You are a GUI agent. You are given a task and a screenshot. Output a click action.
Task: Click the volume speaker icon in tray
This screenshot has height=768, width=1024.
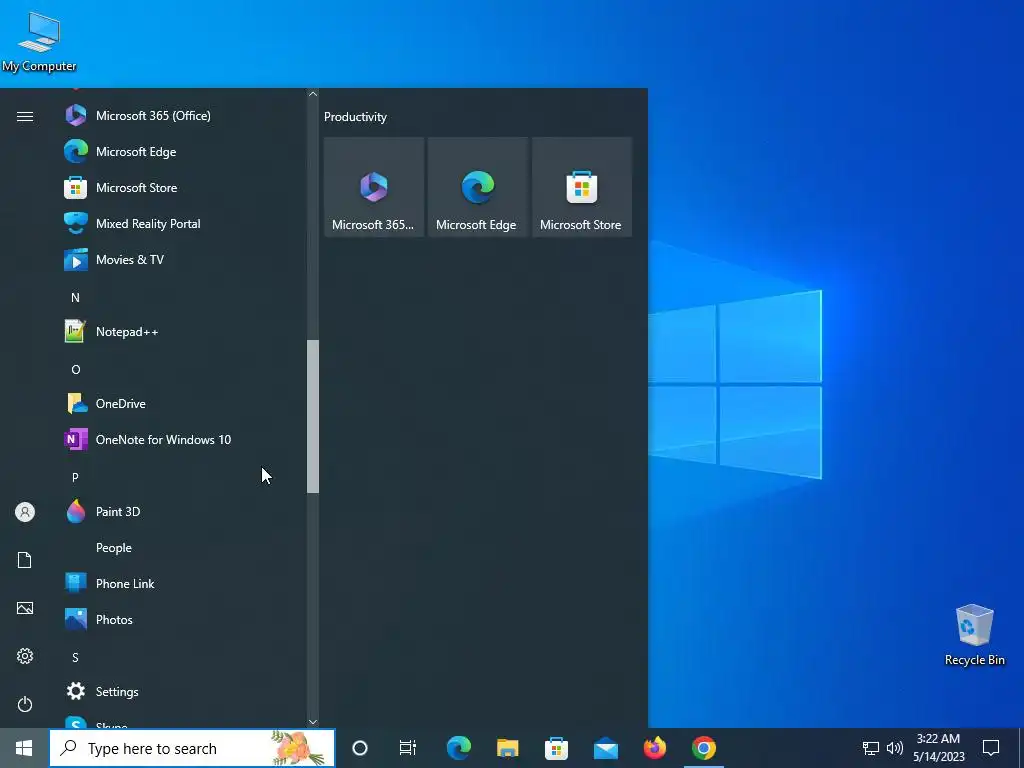click(x=895, y=748)
